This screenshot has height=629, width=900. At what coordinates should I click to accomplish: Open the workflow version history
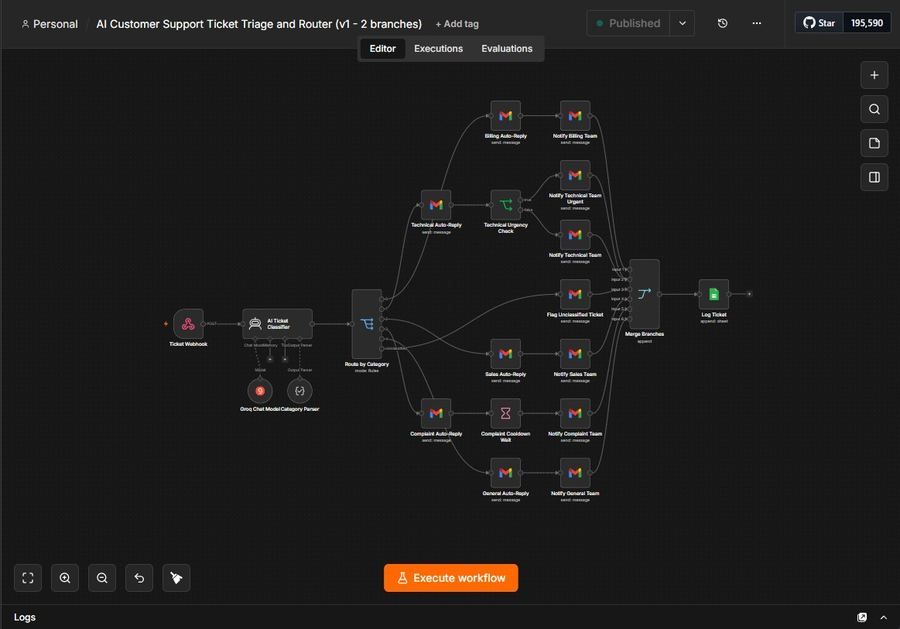tap(723, 24)
